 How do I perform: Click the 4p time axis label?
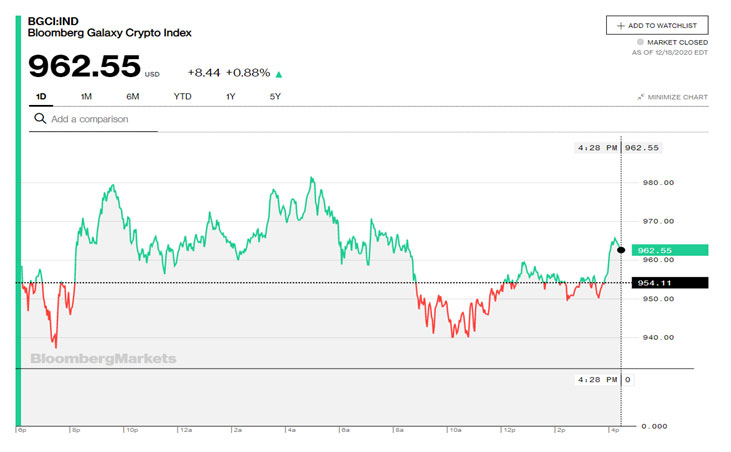click(615, 430)
